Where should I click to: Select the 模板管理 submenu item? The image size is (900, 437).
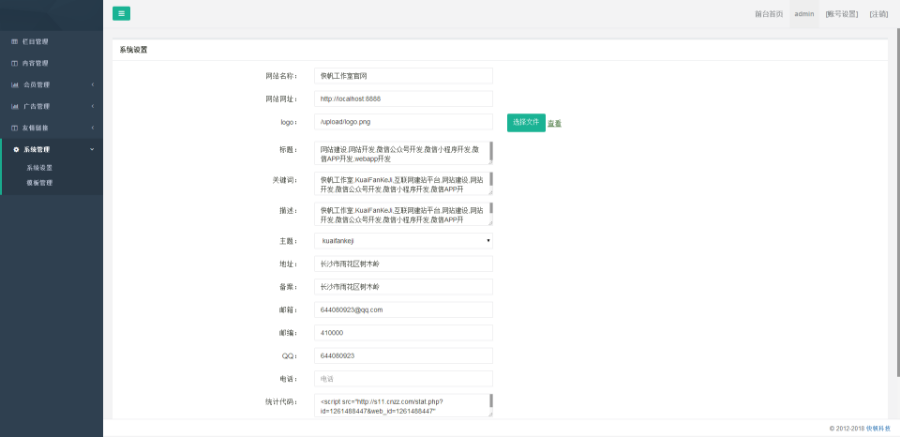(40, 183)
